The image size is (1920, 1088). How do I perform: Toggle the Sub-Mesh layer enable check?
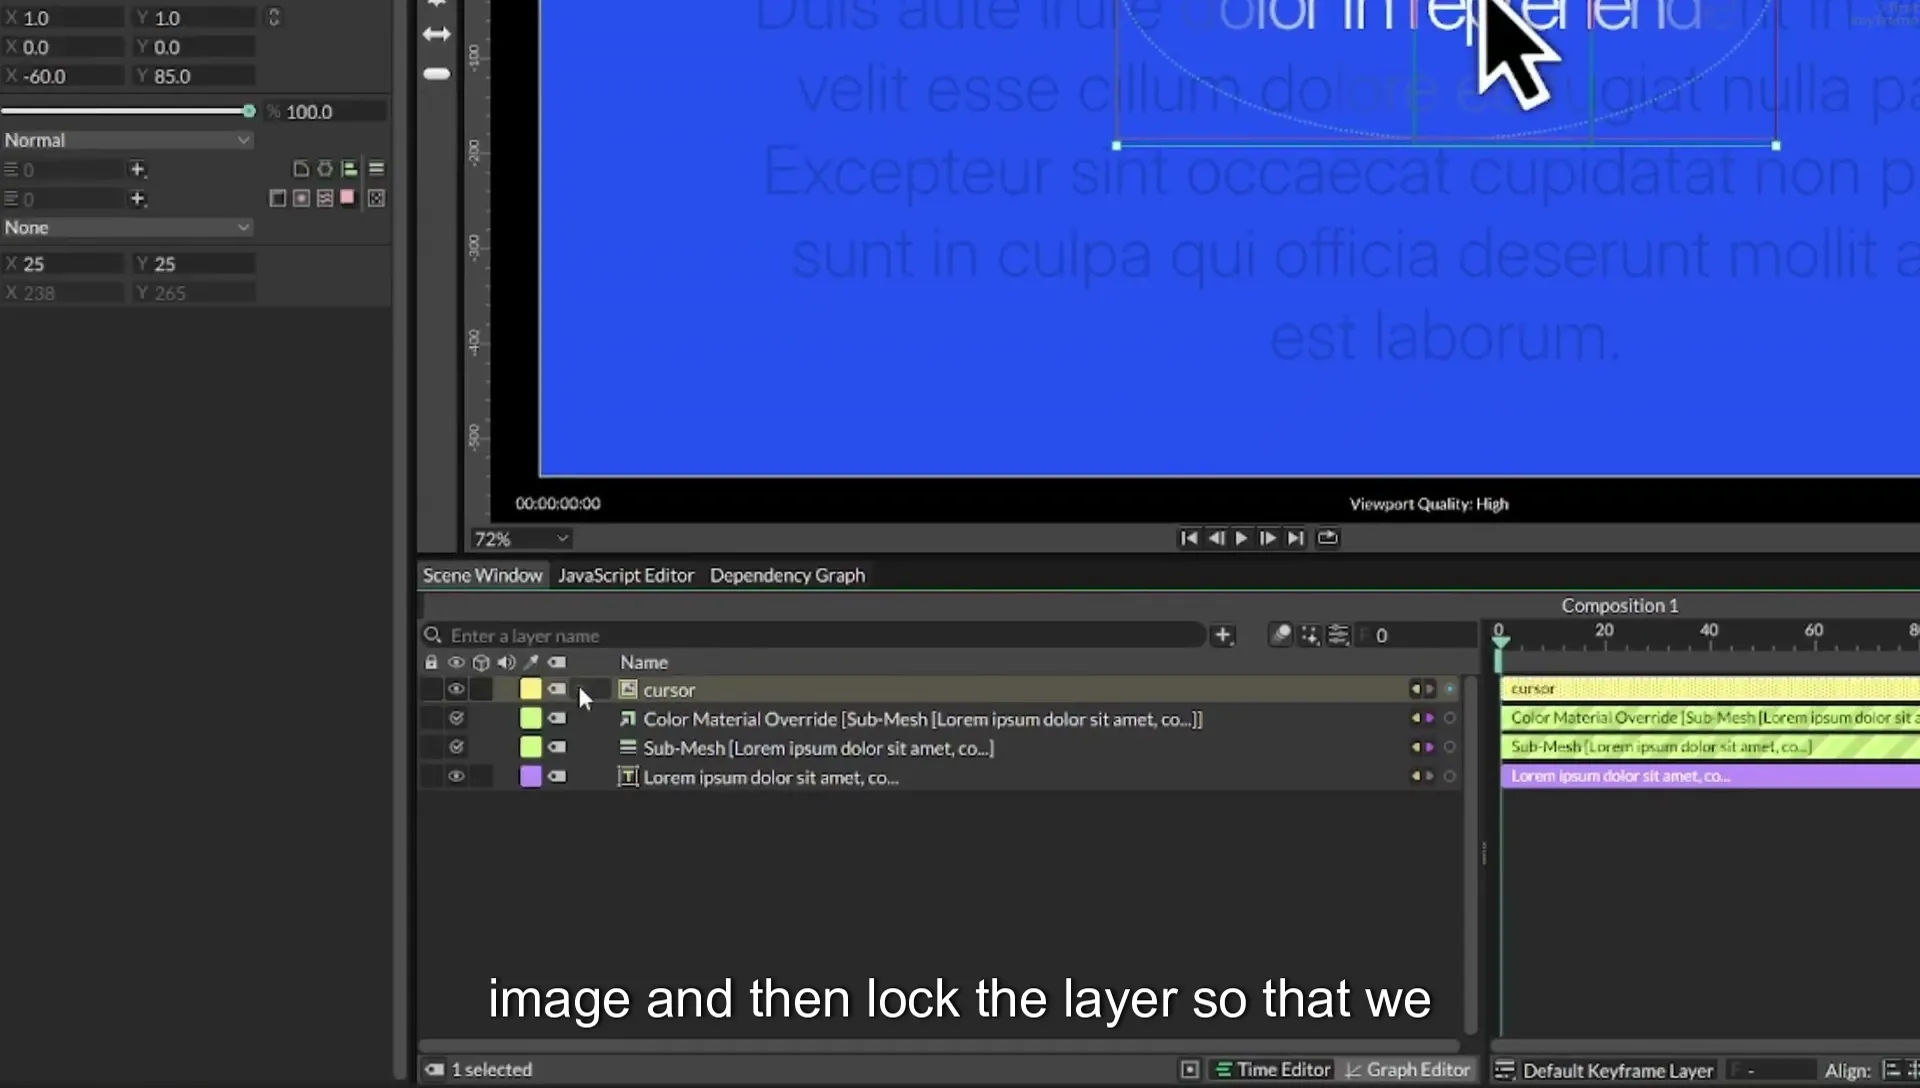pos(456,747)
